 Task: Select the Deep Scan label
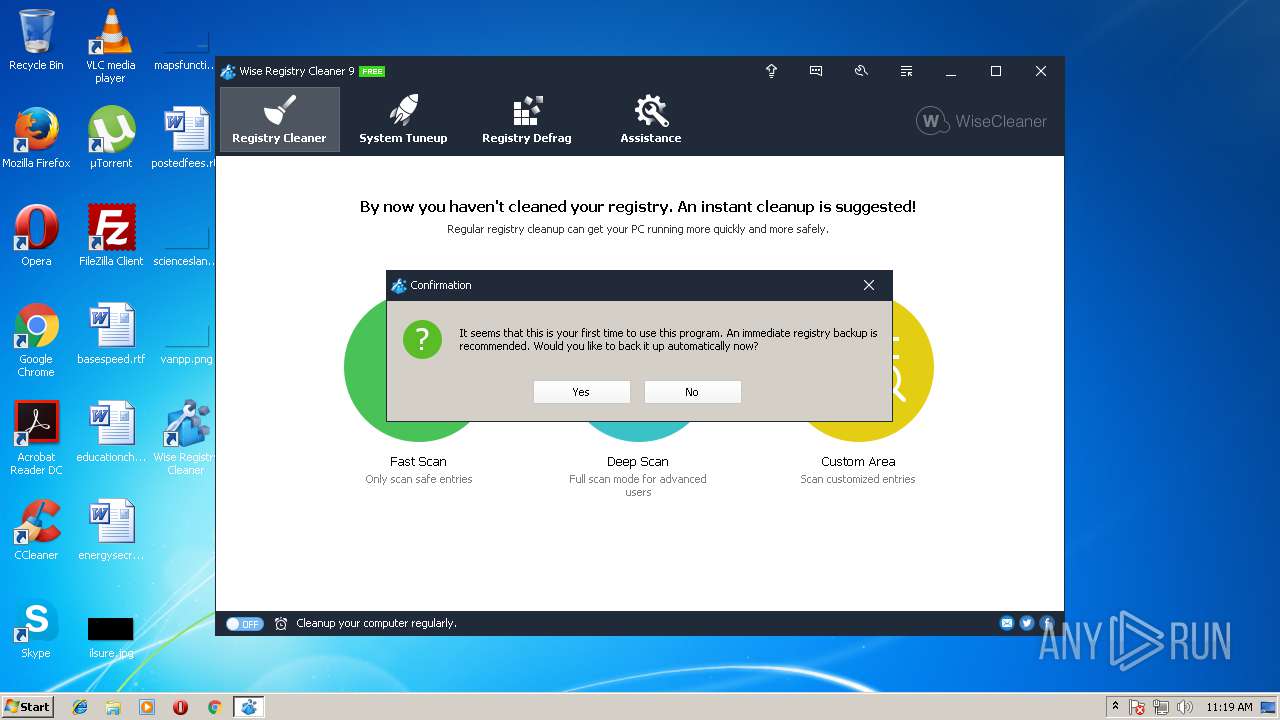[638, 461]
